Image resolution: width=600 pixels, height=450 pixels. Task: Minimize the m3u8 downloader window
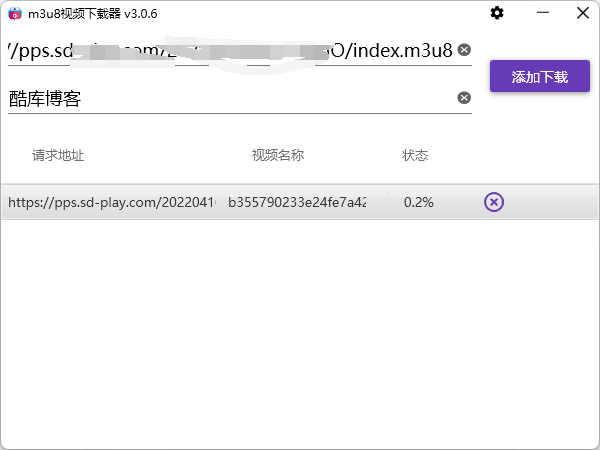543,13
